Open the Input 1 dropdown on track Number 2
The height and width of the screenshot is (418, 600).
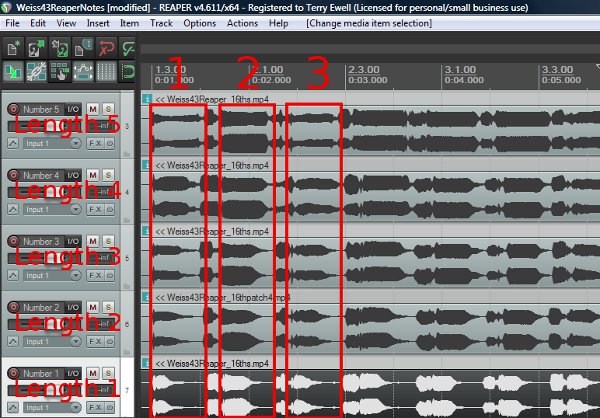point(52,341)
